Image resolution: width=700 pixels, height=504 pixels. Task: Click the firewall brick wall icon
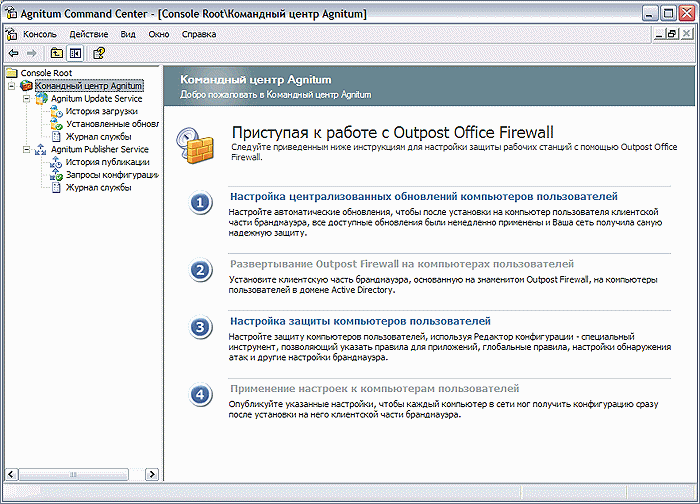[x=195, y=145]
